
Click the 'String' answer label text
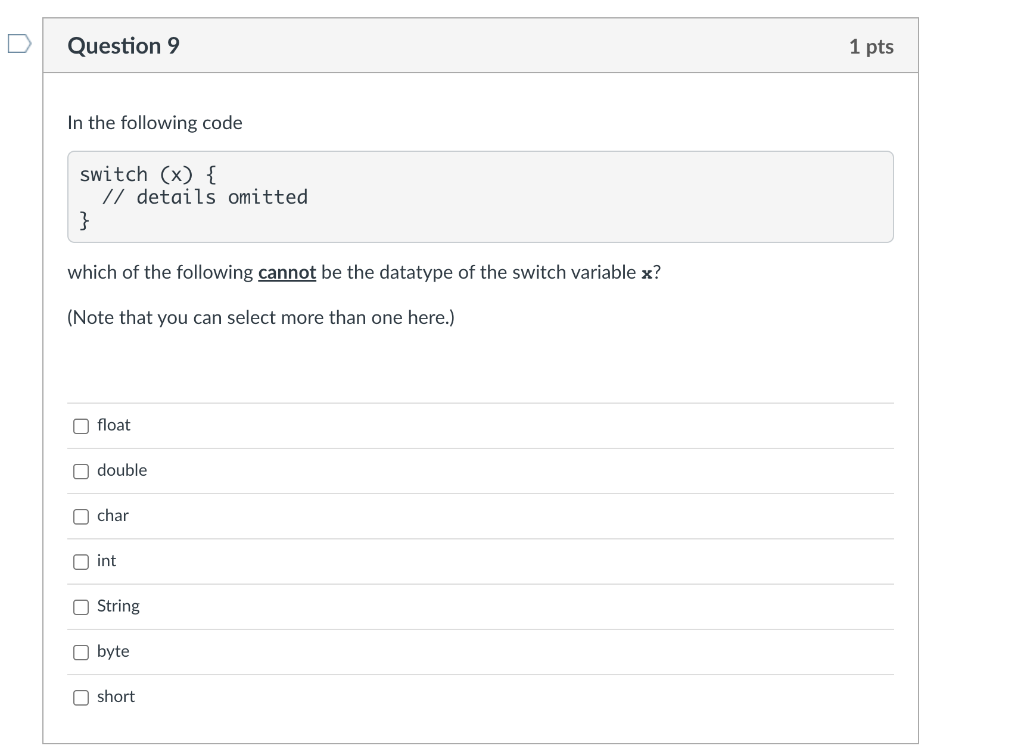pos(118,606)
